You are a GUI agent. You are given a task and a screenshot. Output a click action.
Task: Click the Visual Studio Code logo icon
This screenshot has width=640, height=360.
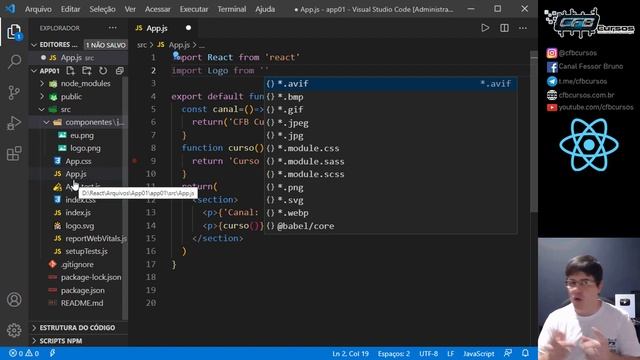click(11, 9)
